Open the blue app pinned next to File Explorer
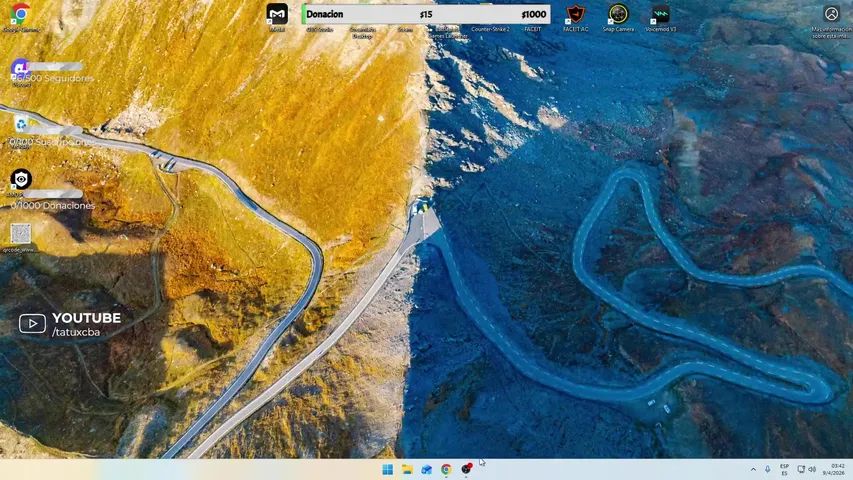The height and width of the screenshot is (480, 853). tap(426, 469)
